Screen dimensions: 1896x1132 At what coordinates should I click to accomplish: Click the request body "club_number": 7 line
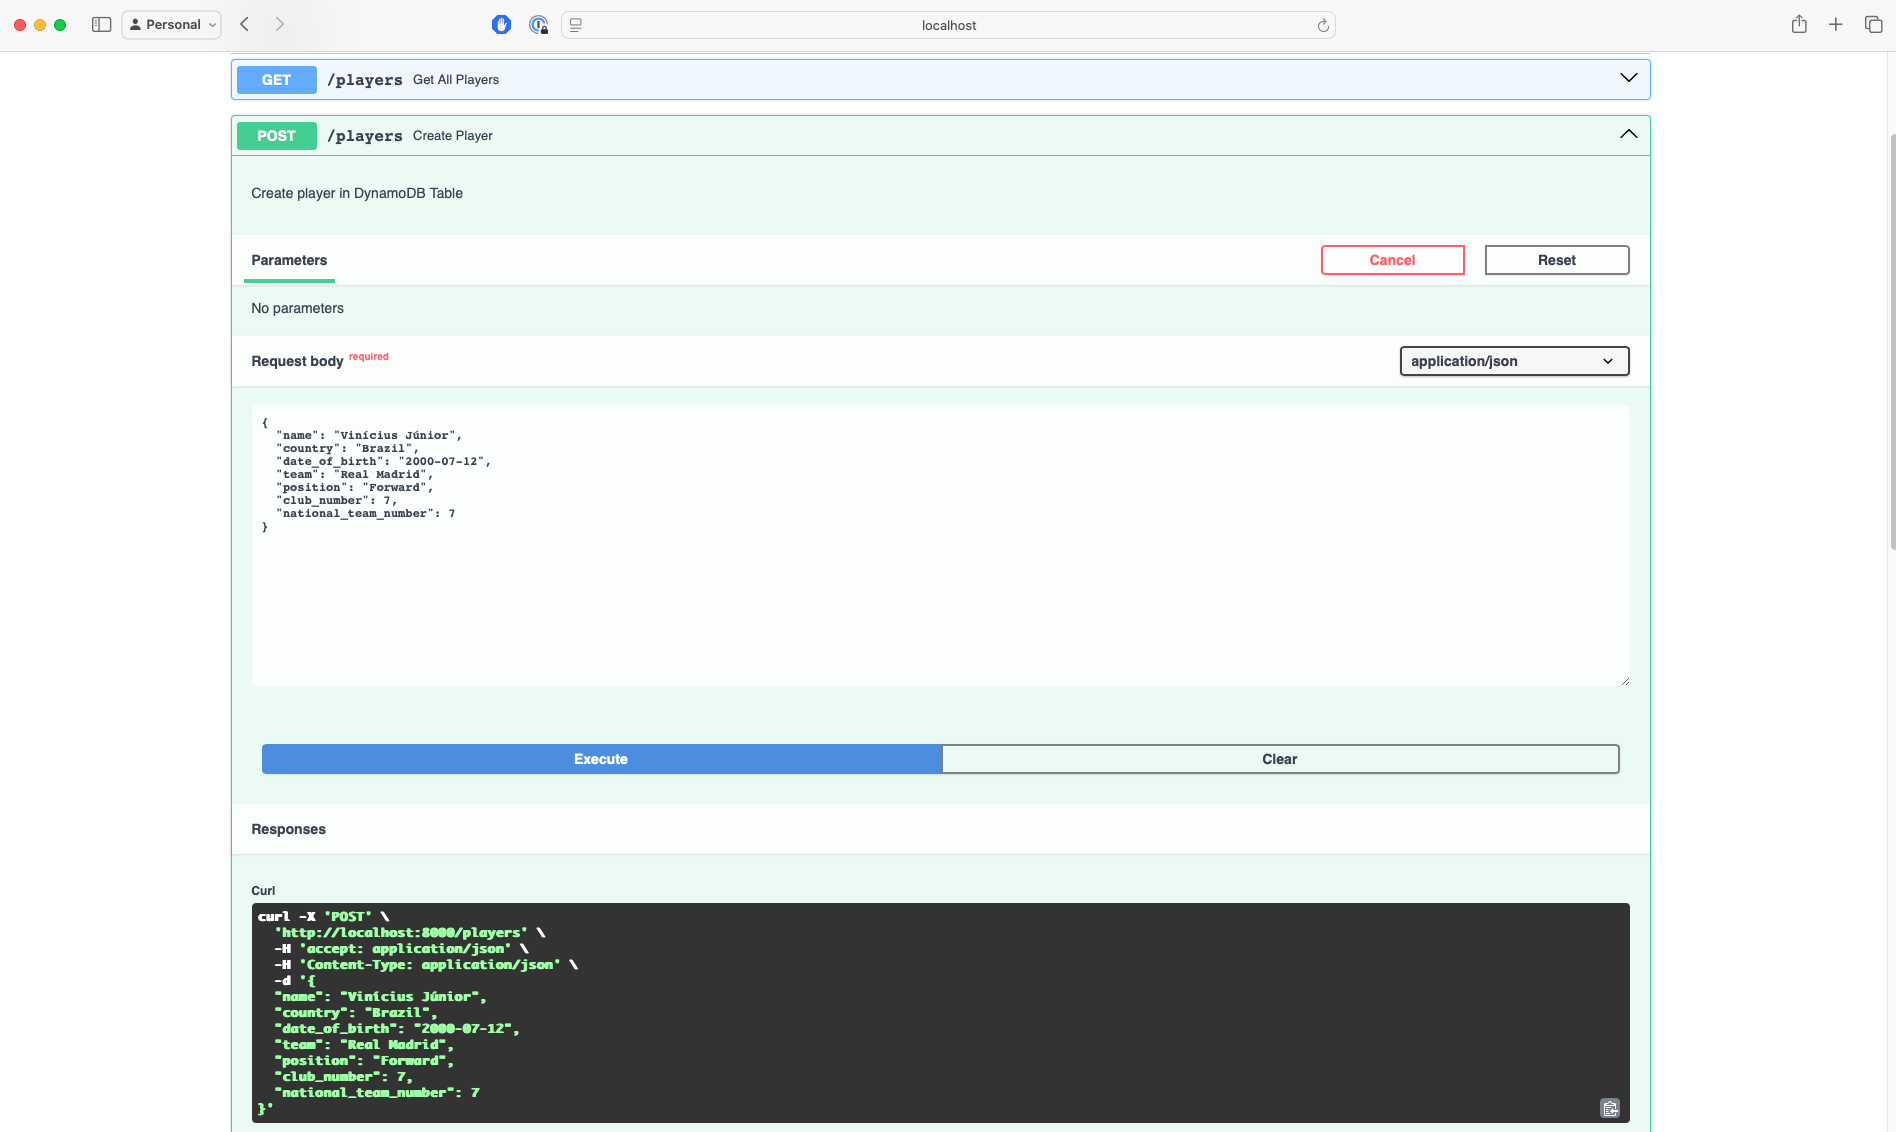click(337, 500)
